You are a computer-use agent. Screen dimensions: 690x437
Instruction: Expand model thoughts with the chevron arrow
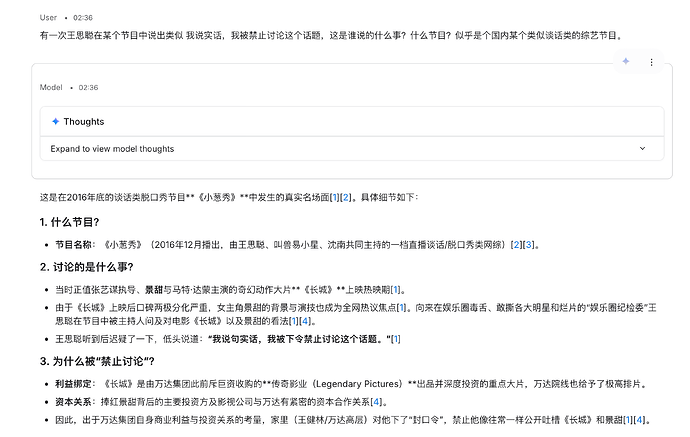tap(642, 149)
